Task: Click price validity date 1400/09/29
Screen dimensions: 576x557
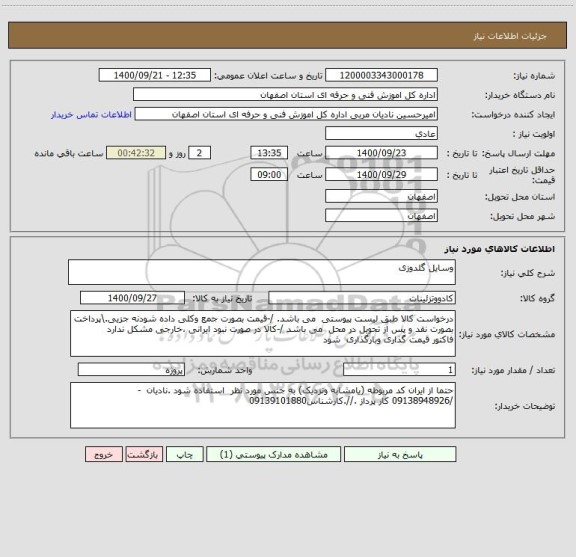Action: tap(381, 175)
